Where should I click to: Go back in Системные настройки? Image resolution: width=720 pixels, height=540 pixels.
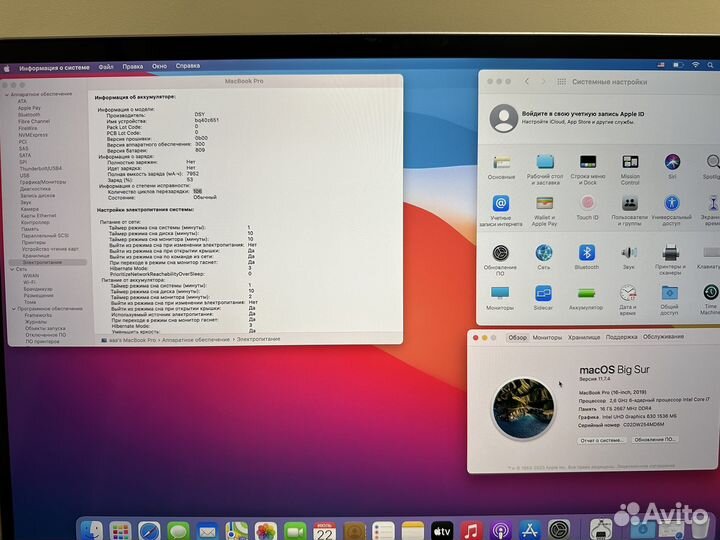pos(527,81)
